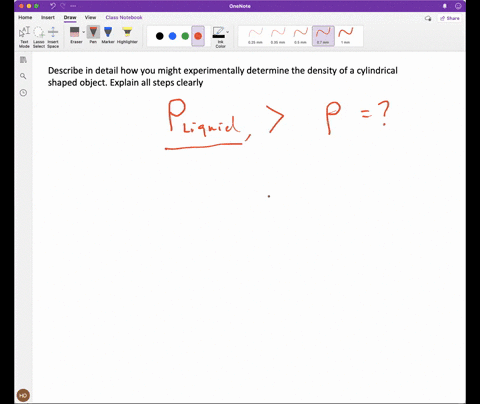Image resolution: width=480 pixels, height=404 pixels.
Task: Minimize the OneNote window
Action: pyautogui.click(x=29, y=6)
